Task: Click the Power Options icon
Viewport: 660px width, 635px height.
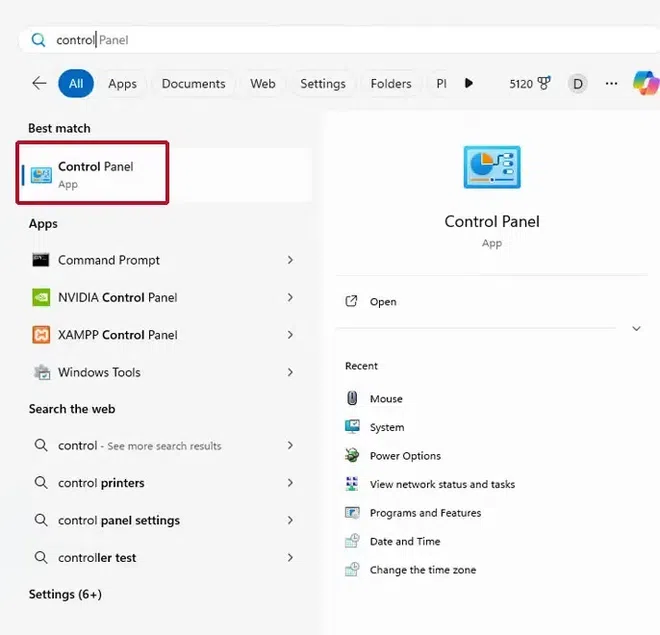Action: tap(352, 455)
